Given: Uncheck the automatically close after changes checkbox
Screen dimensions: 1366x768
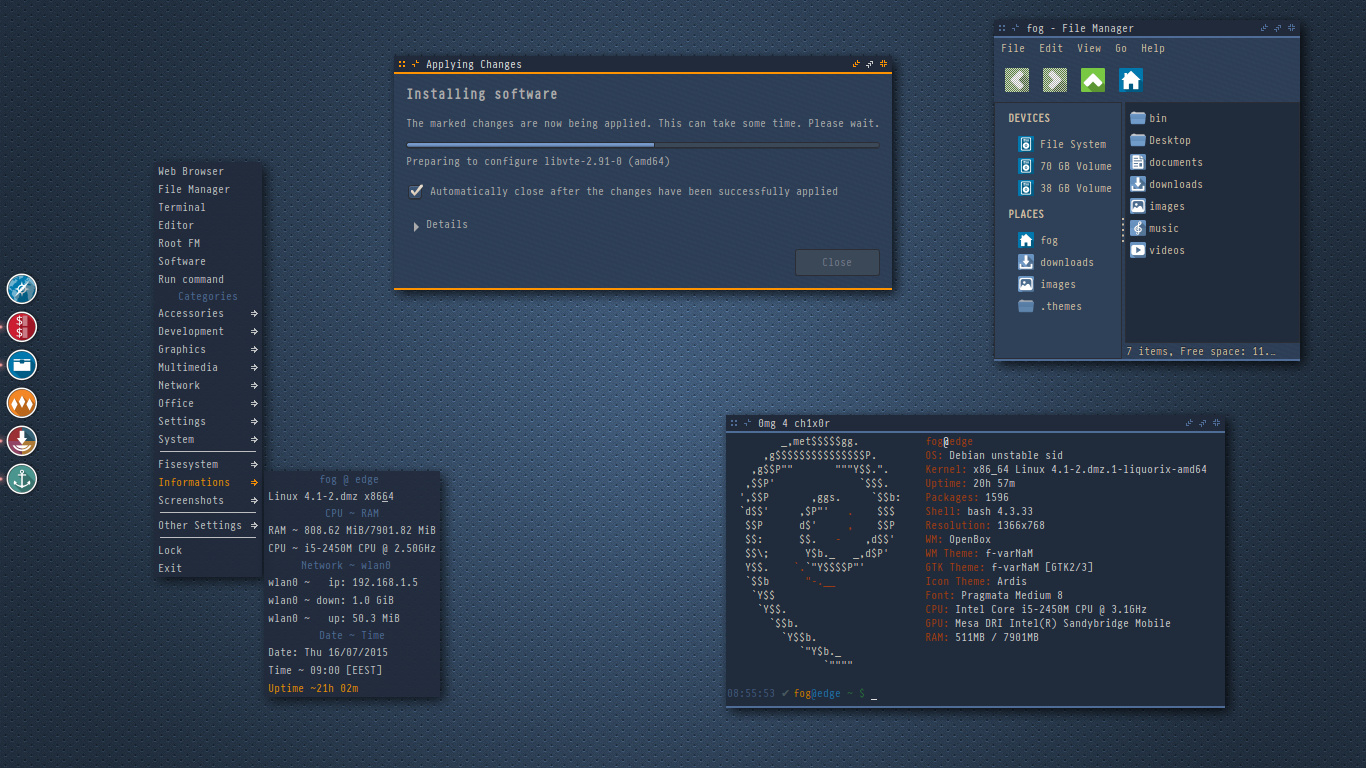Looking at the screenshot, I should point(416,191).
